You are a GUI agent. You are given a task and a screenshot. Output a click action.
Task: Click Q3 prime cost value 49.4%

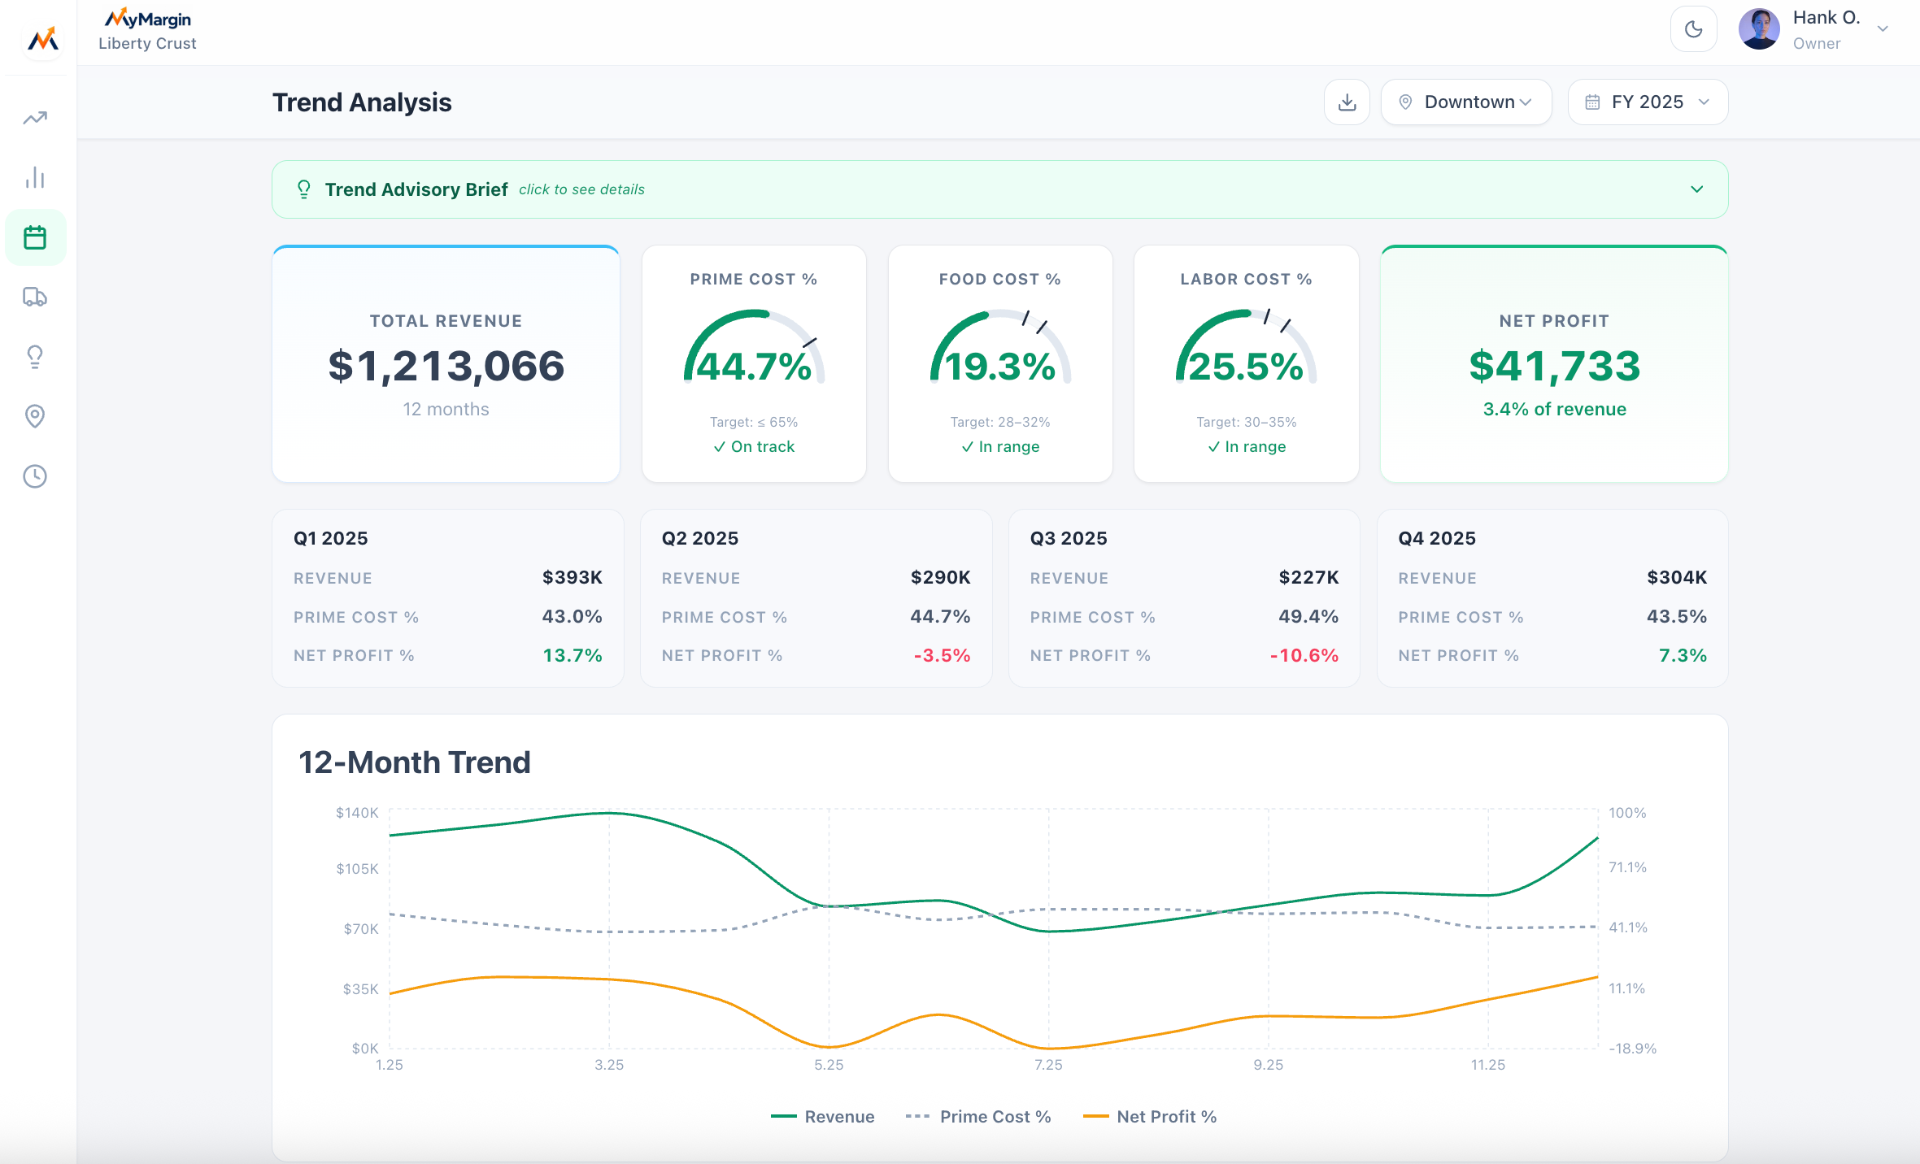1308,616
